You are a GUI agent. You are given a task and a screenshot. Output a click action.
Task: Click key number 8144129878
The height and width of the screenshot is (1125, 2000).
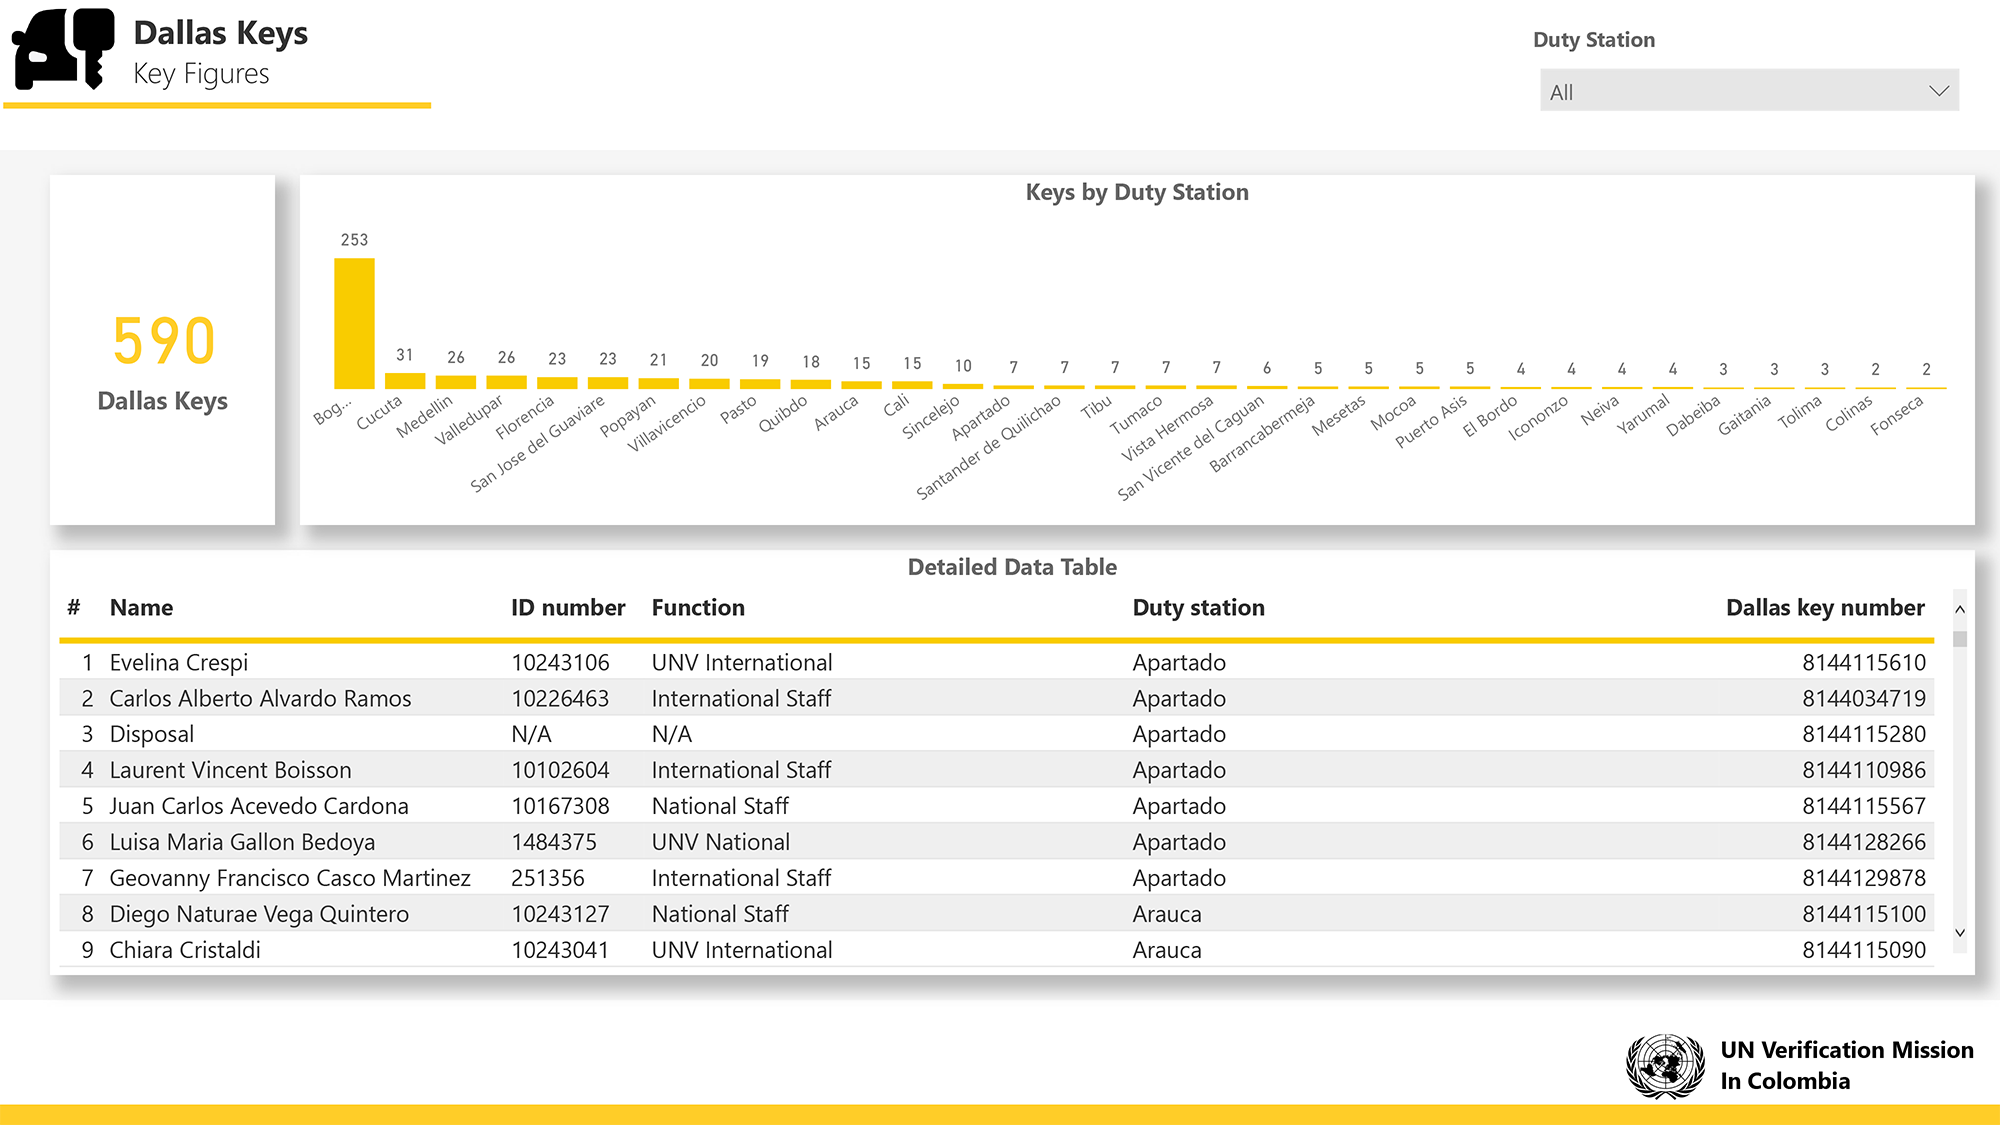tap(1864, 879)
